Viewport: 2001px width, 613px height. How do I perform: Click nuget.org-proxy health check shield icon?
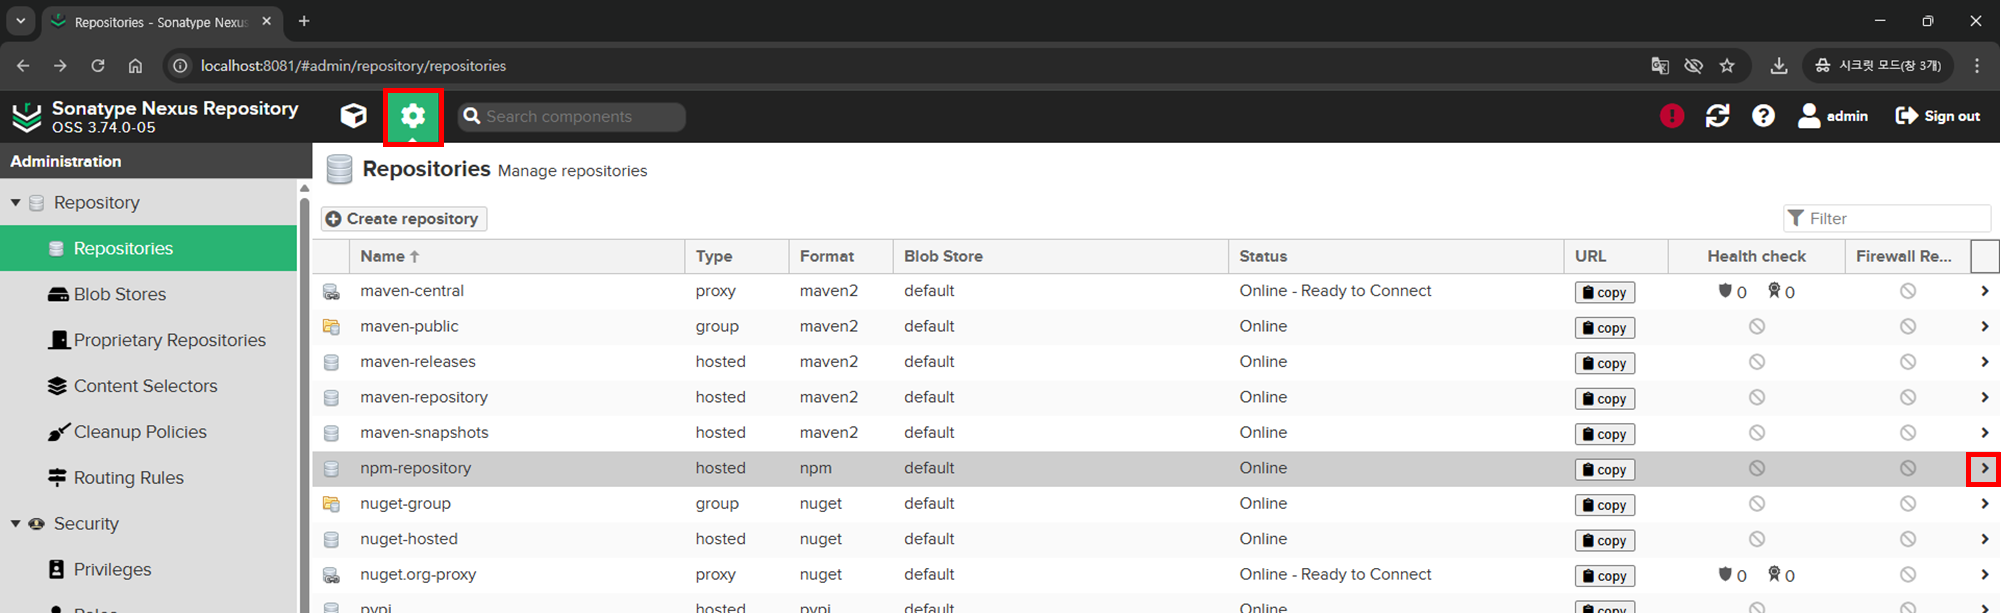1725,574
